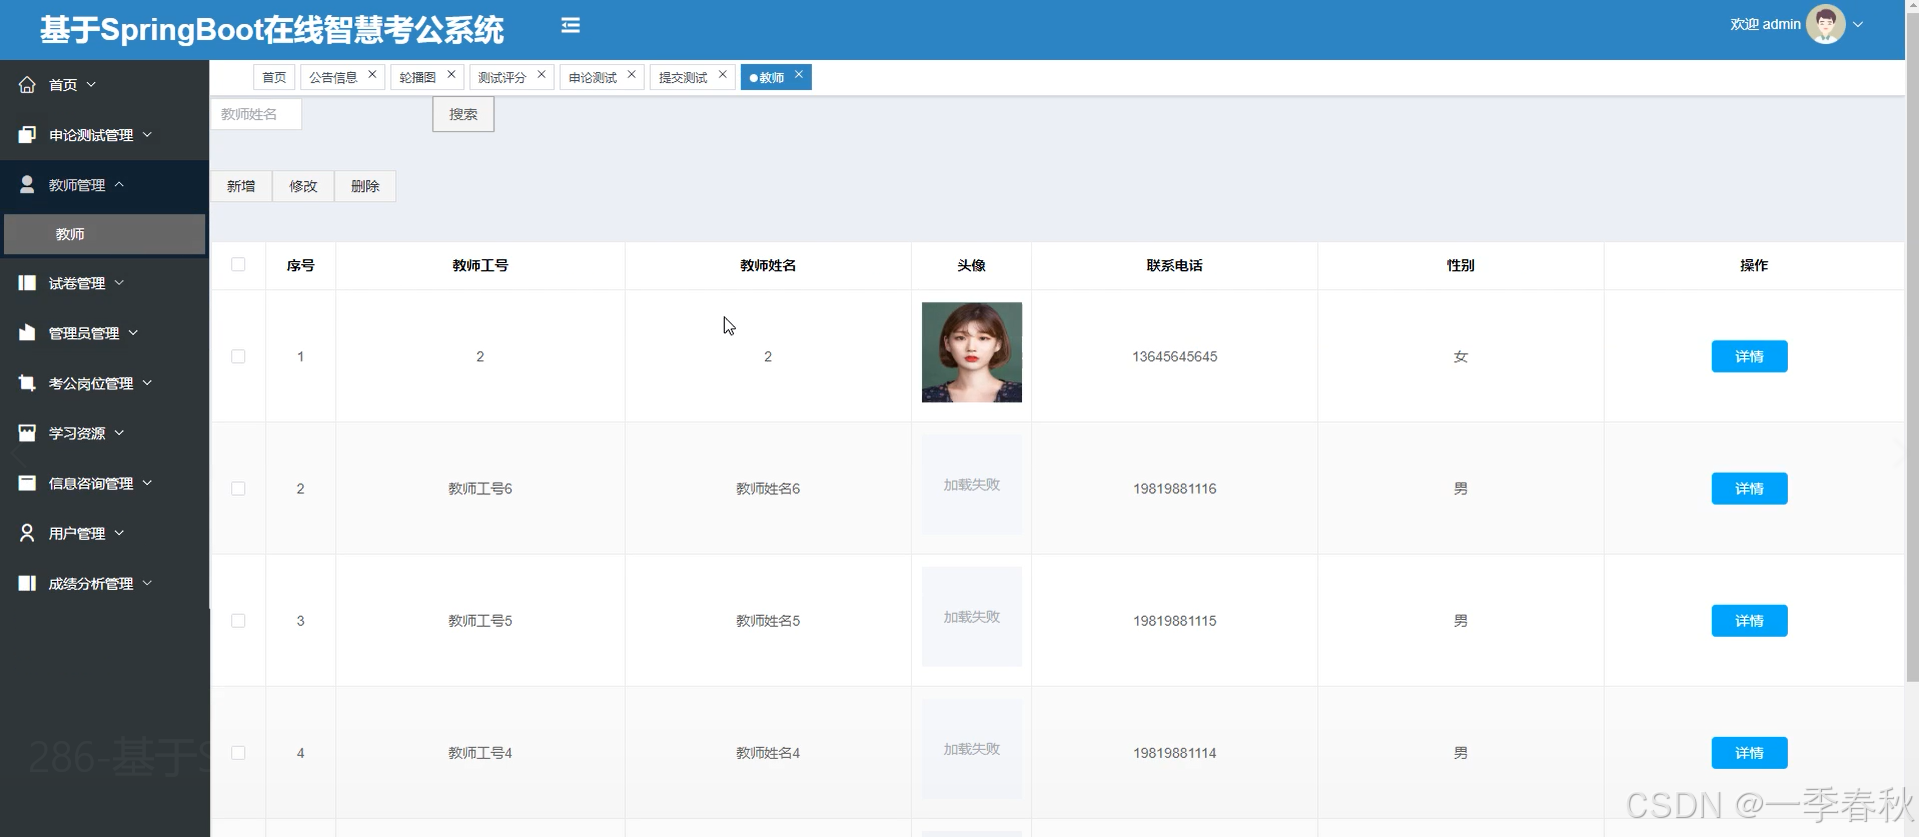Click the person icon for 教师管理
Screen dimensions: 1919x837
(27, 185)
